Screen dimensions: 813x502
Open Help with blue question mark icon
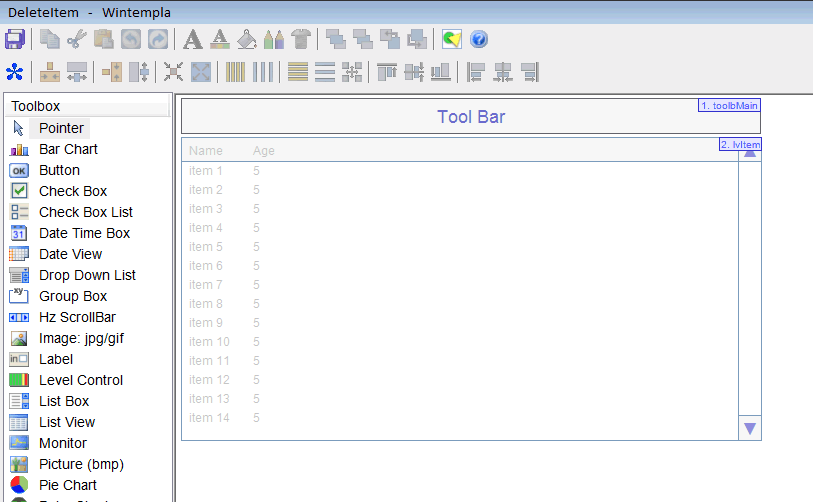pyautogui.click(x=479, y=39)
